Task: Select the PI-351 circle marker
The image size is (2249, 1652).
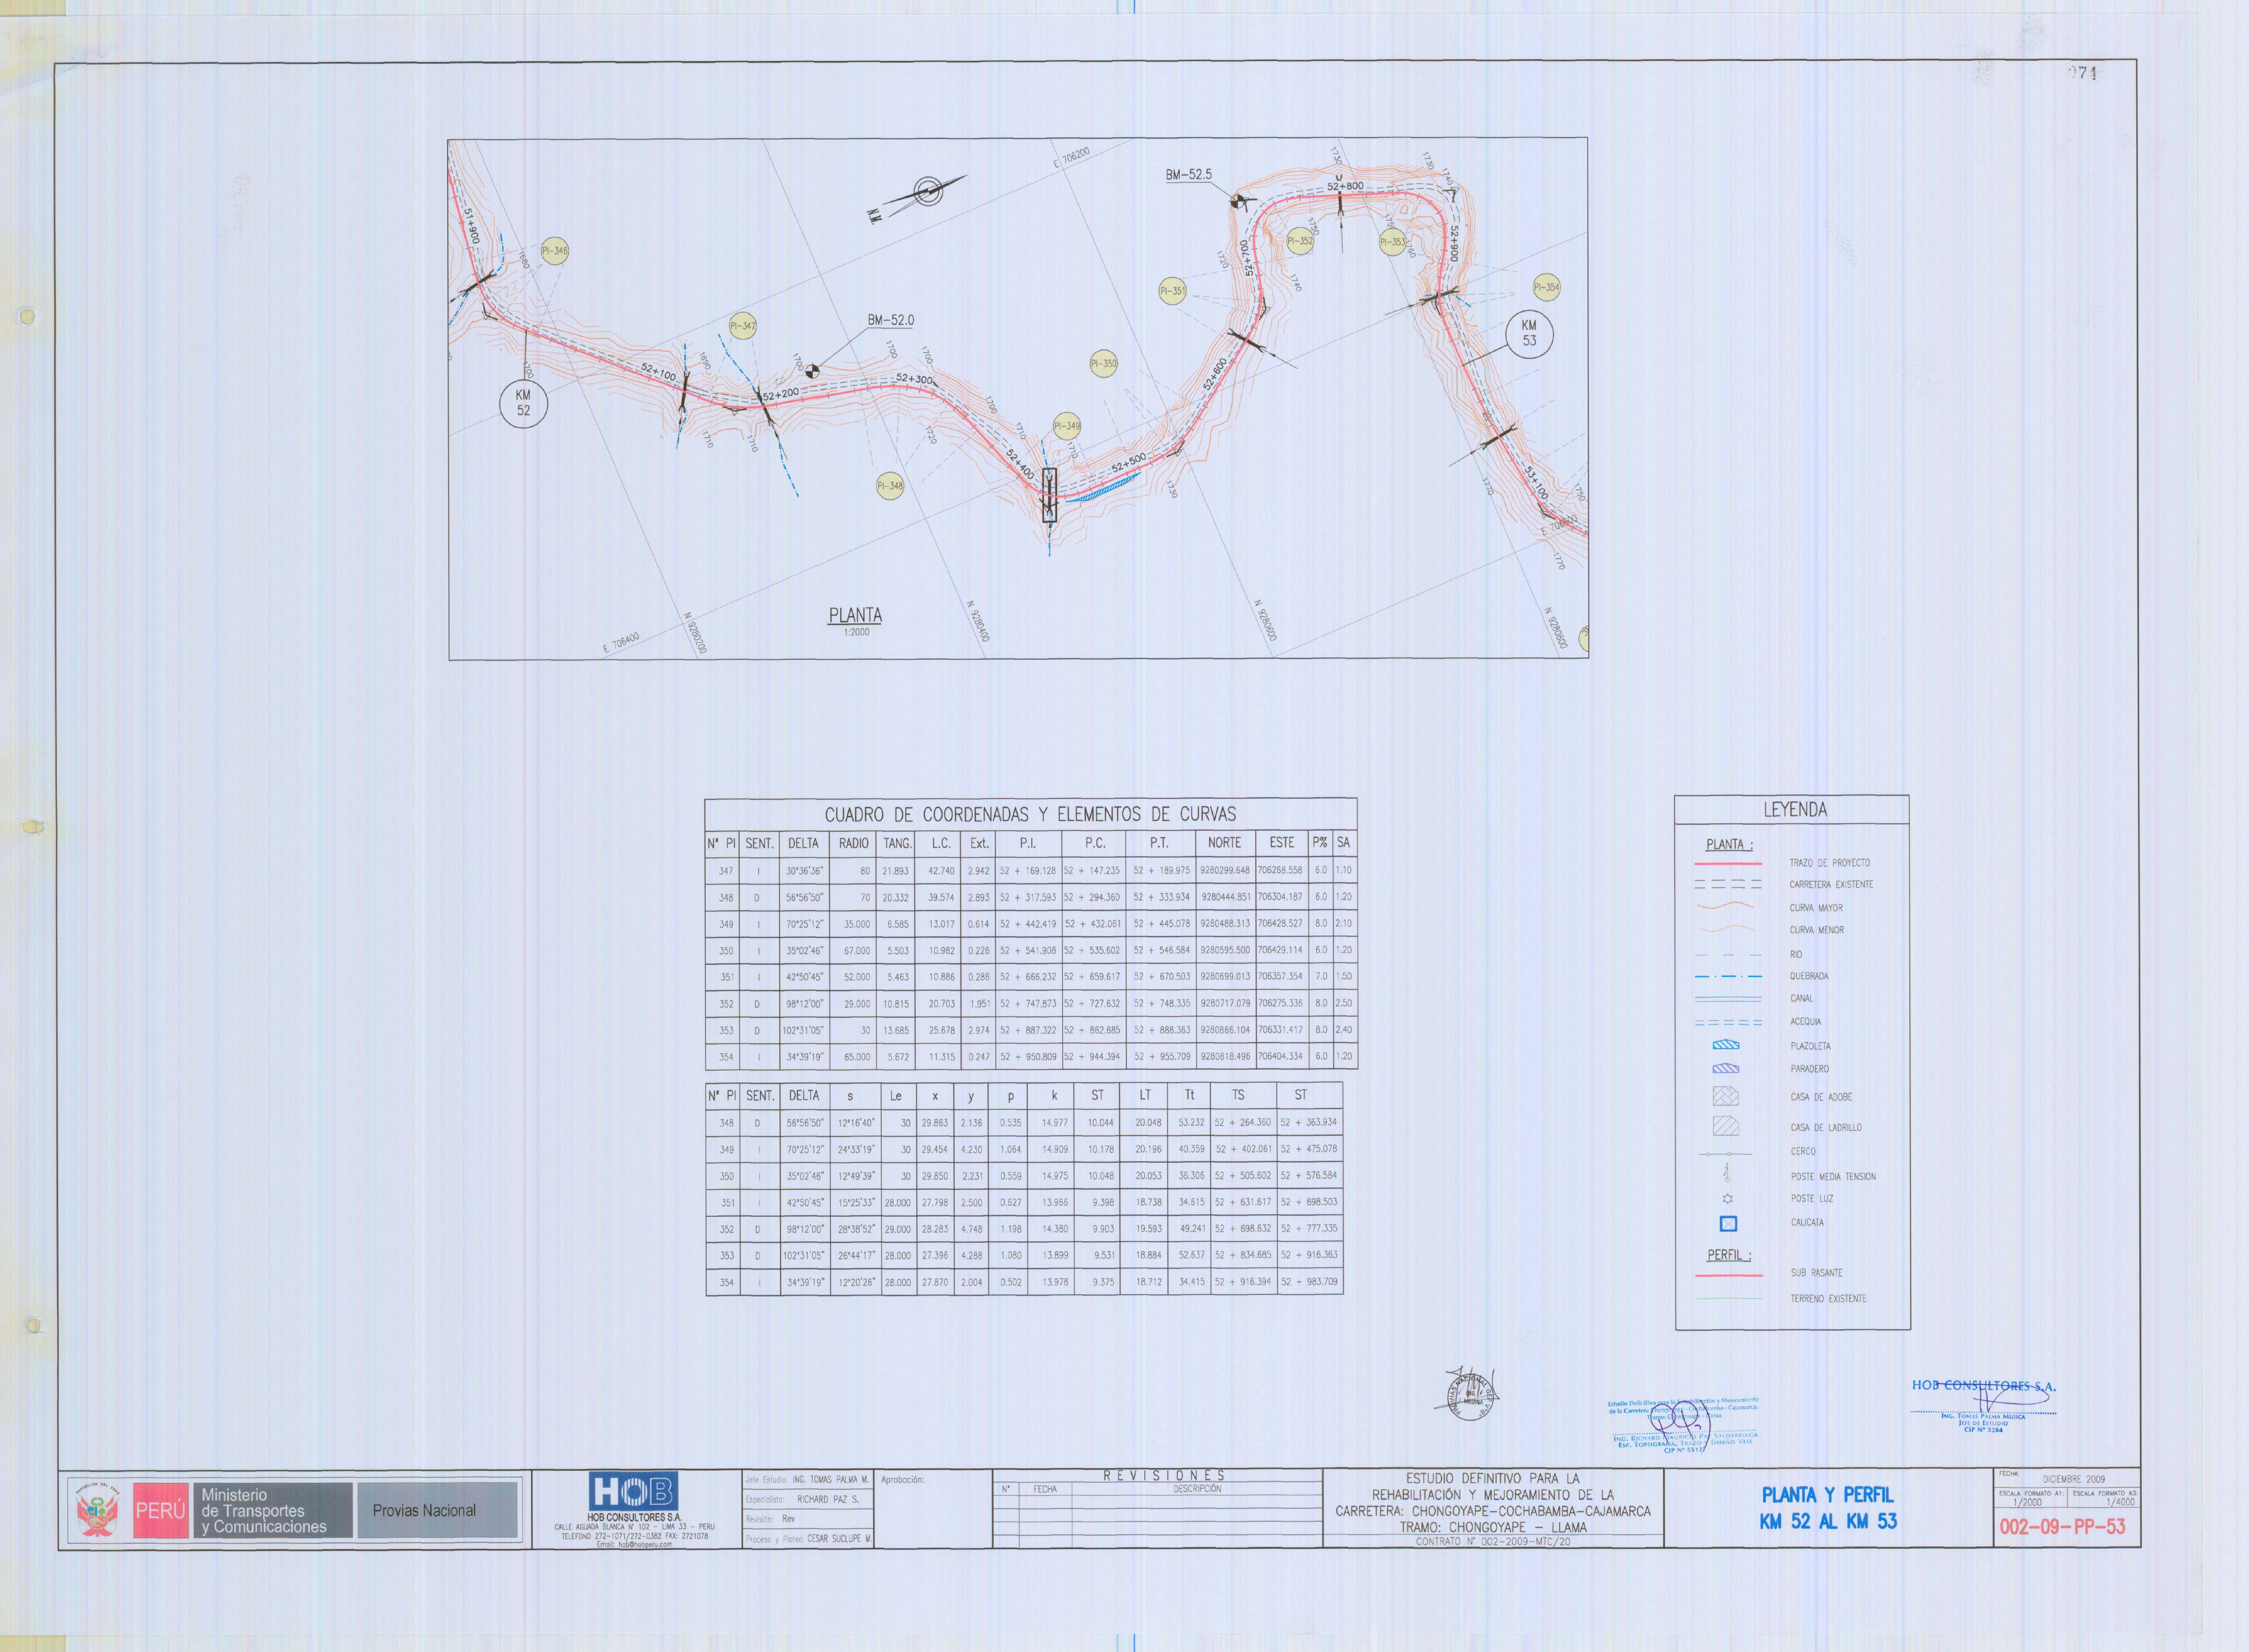Action: pyautogui.click(x=1172, y=291)
